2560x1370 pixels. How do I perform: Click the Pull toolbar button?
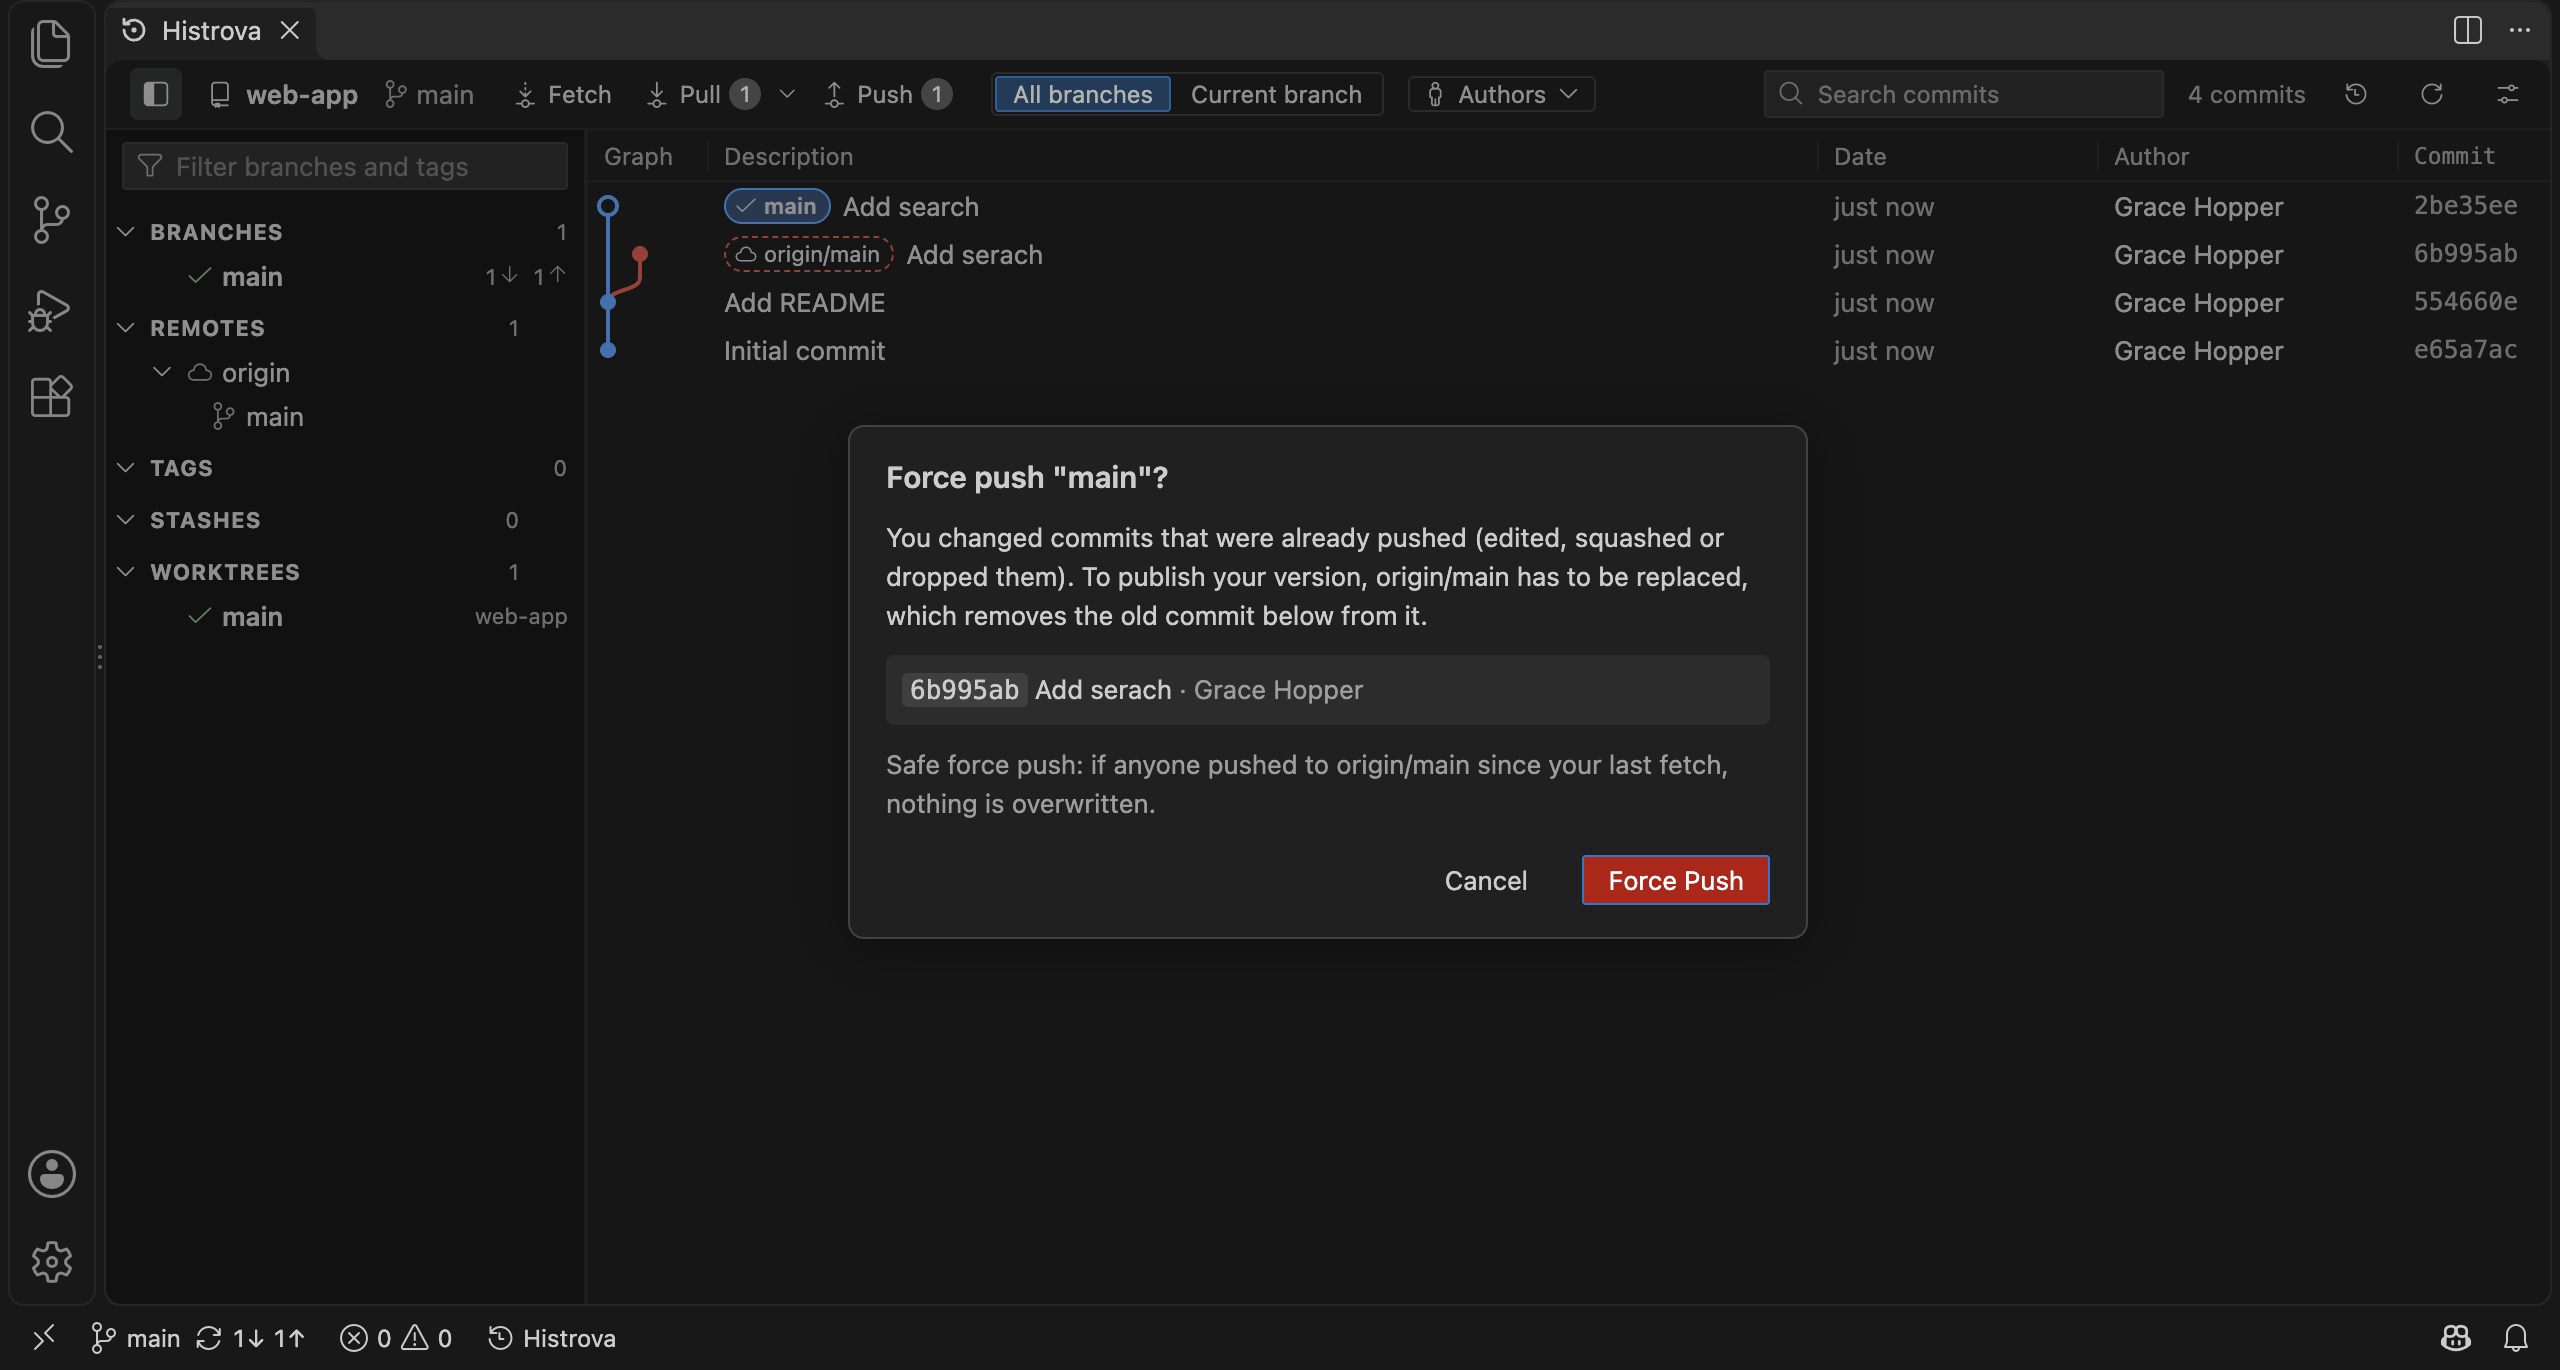(703, 94)
